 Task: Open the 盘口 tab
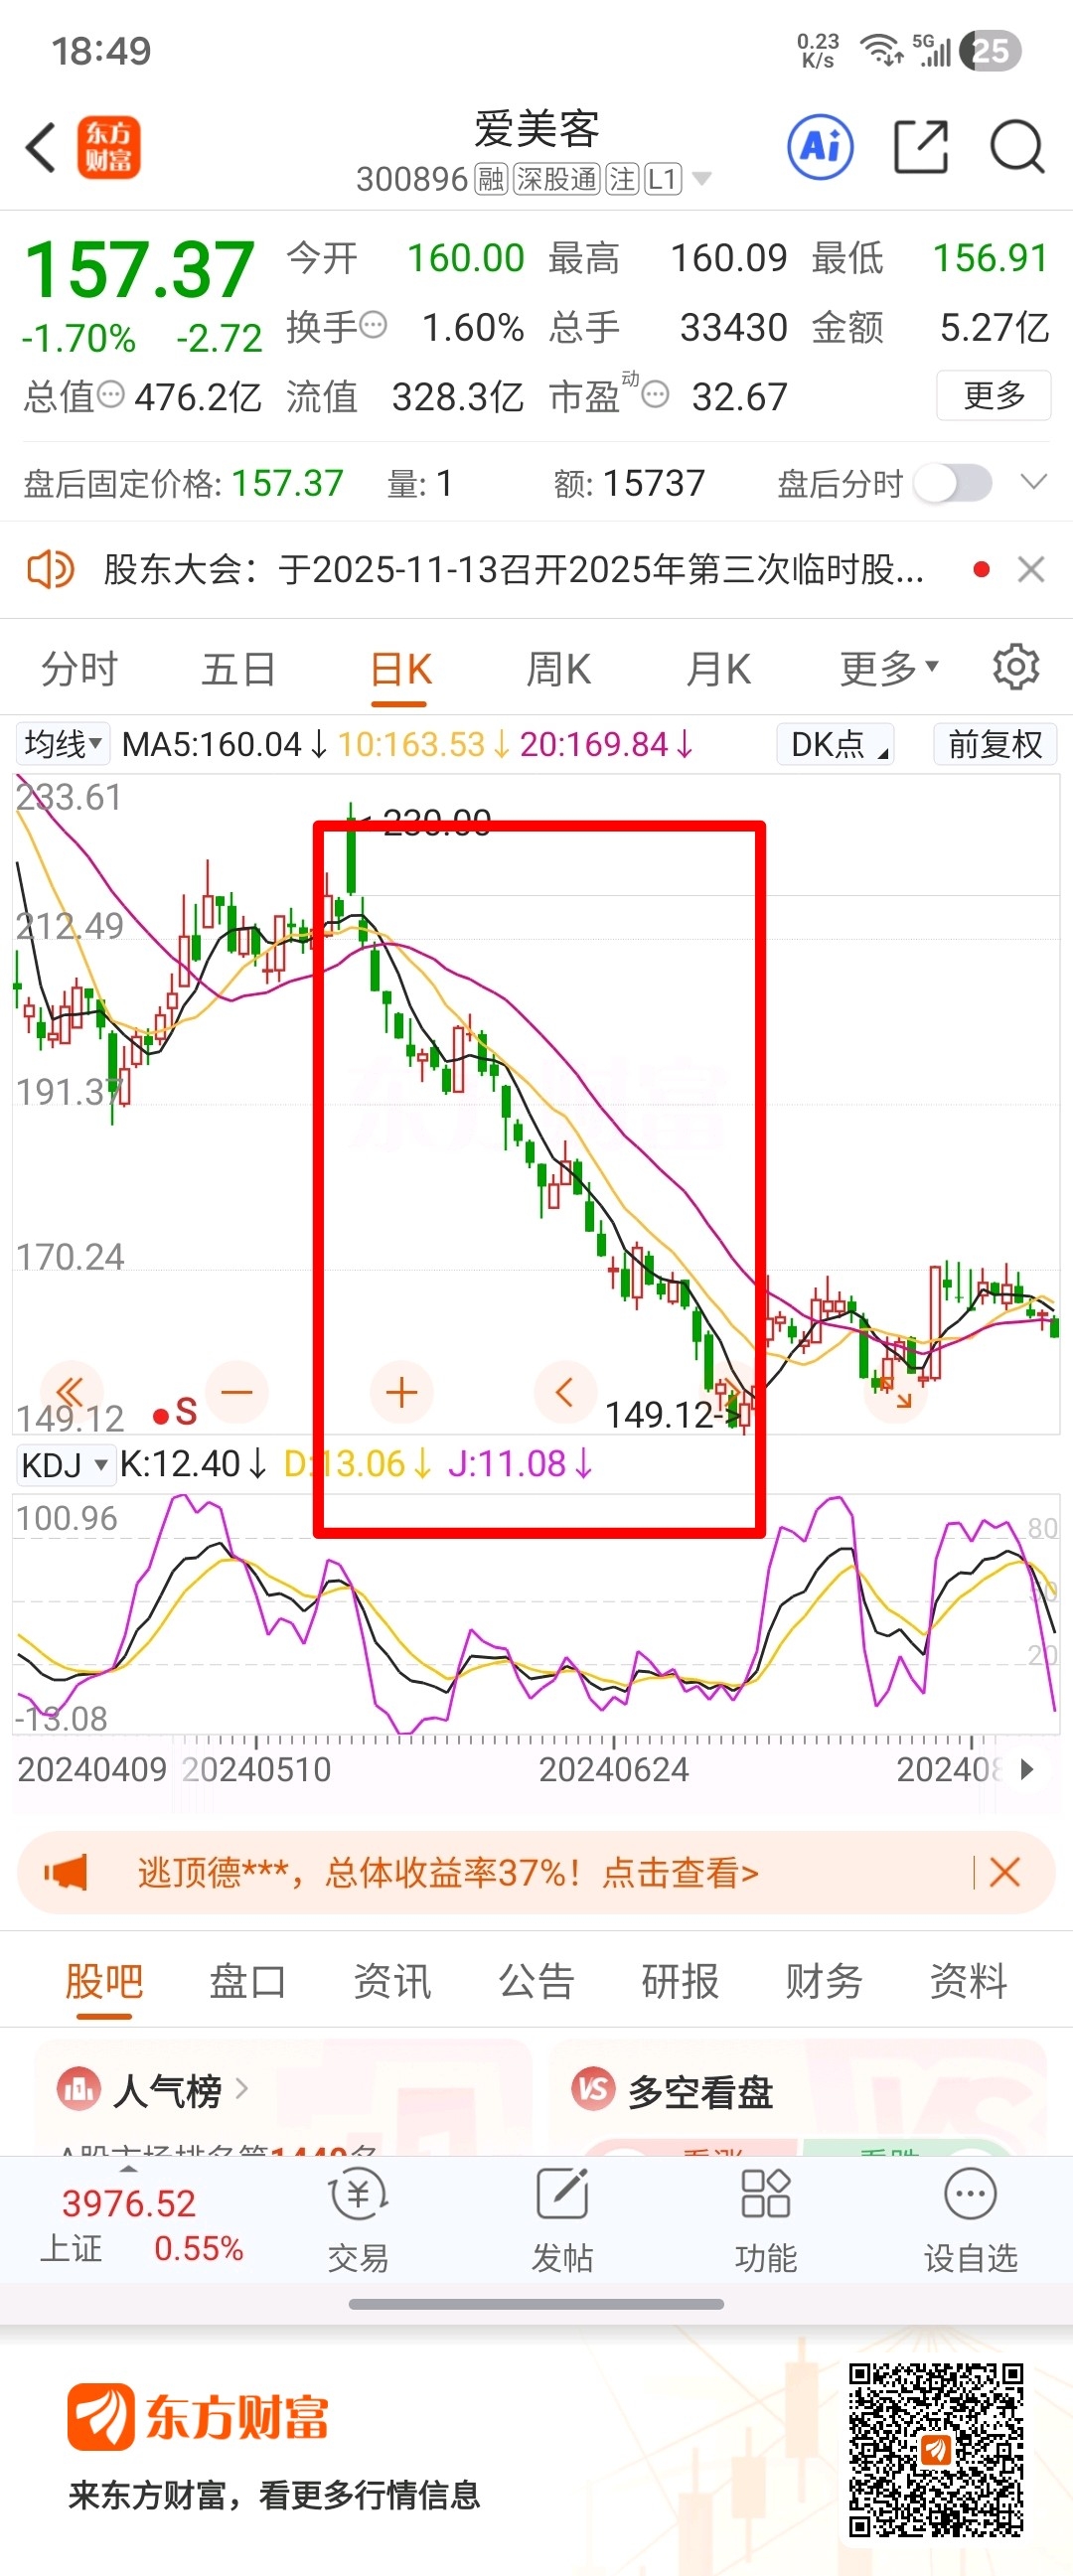247,1980
